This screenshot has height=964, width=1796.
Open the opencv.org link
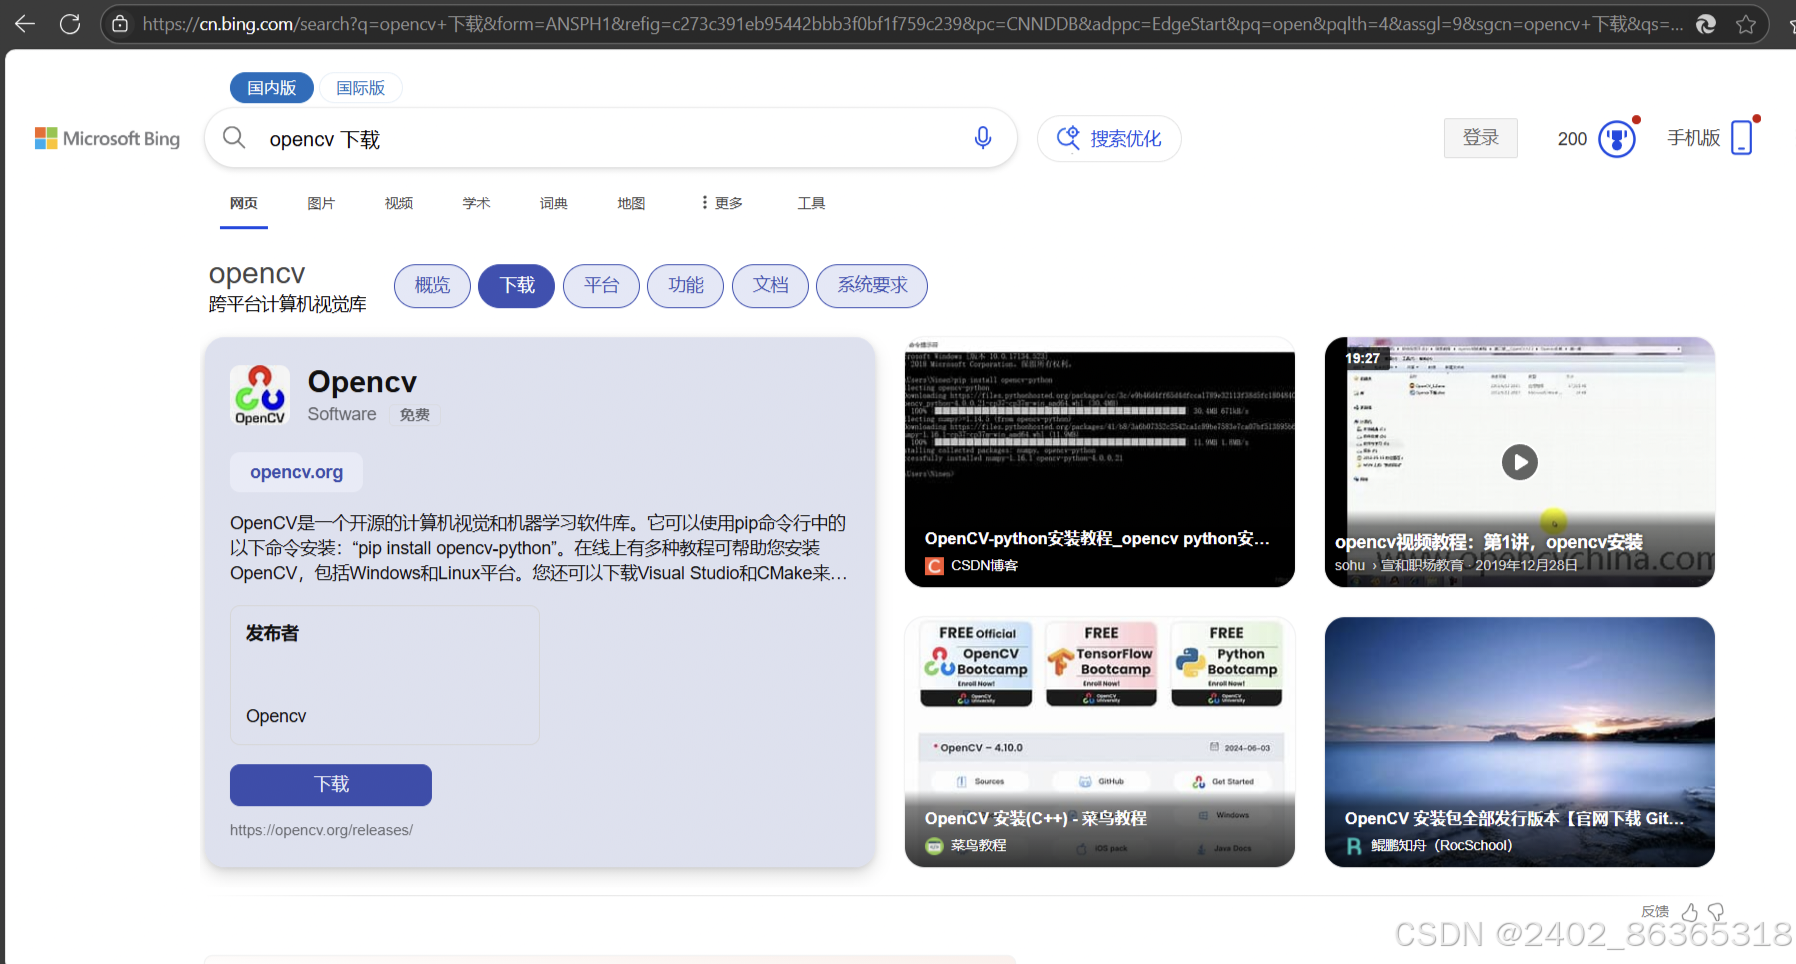pos(296,472)
